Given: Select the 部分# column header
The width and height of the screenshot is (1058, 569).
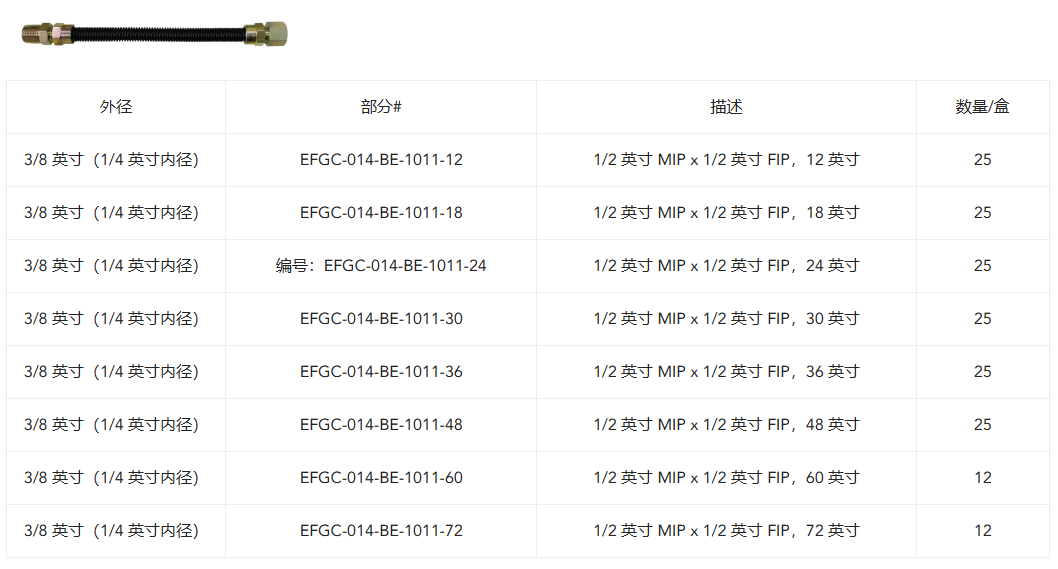Looking at the screenshot, I should point(381,107).
